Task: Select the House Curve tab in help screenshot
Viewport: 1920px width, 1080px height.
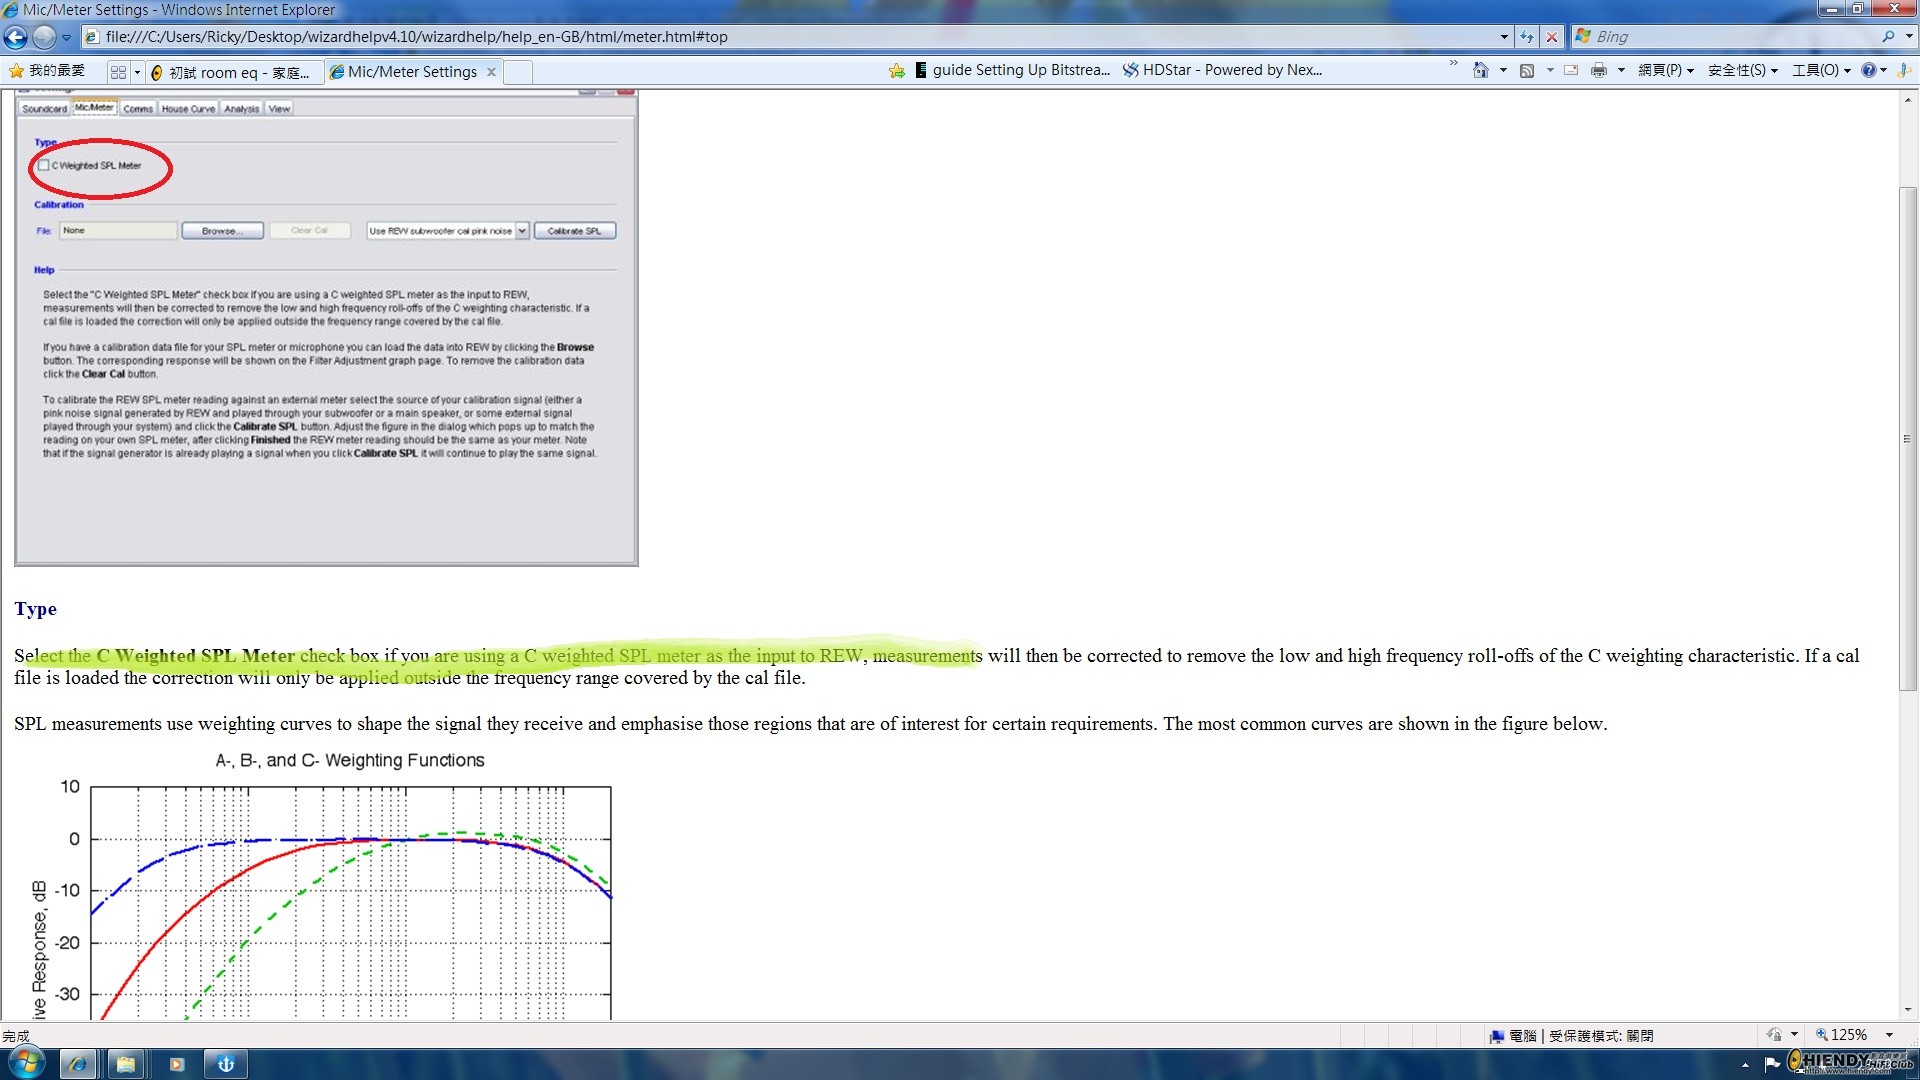Action: [188, 109]
